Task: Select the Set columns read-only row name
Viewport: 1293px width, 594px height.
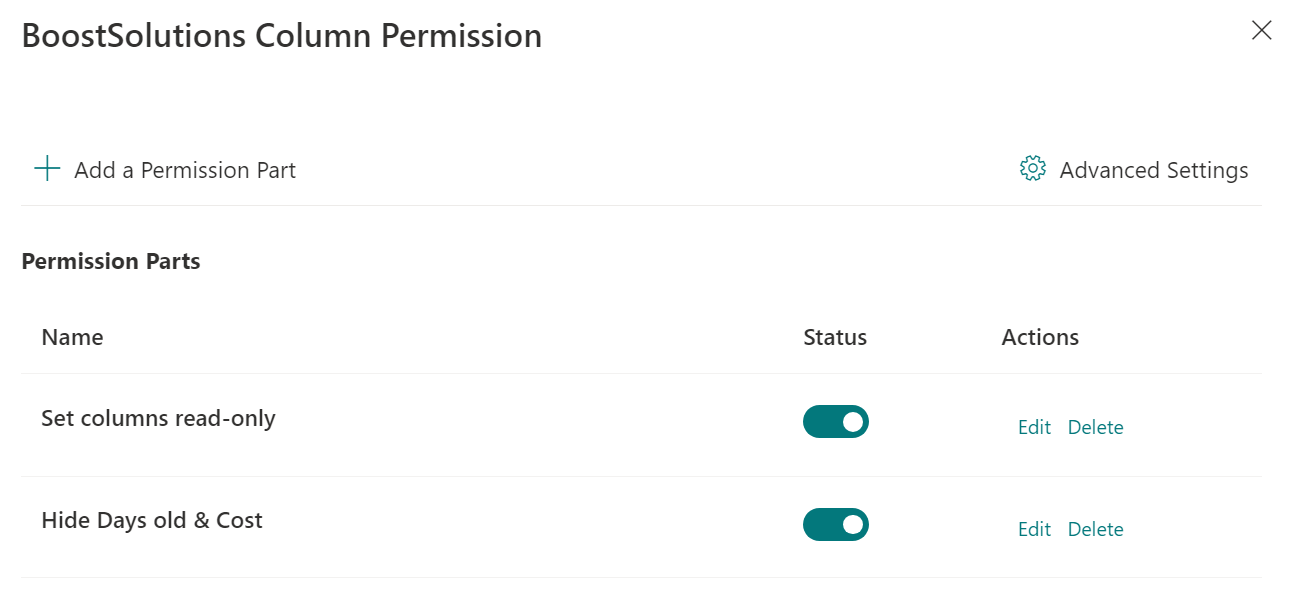Action: [x=158, y=418]
